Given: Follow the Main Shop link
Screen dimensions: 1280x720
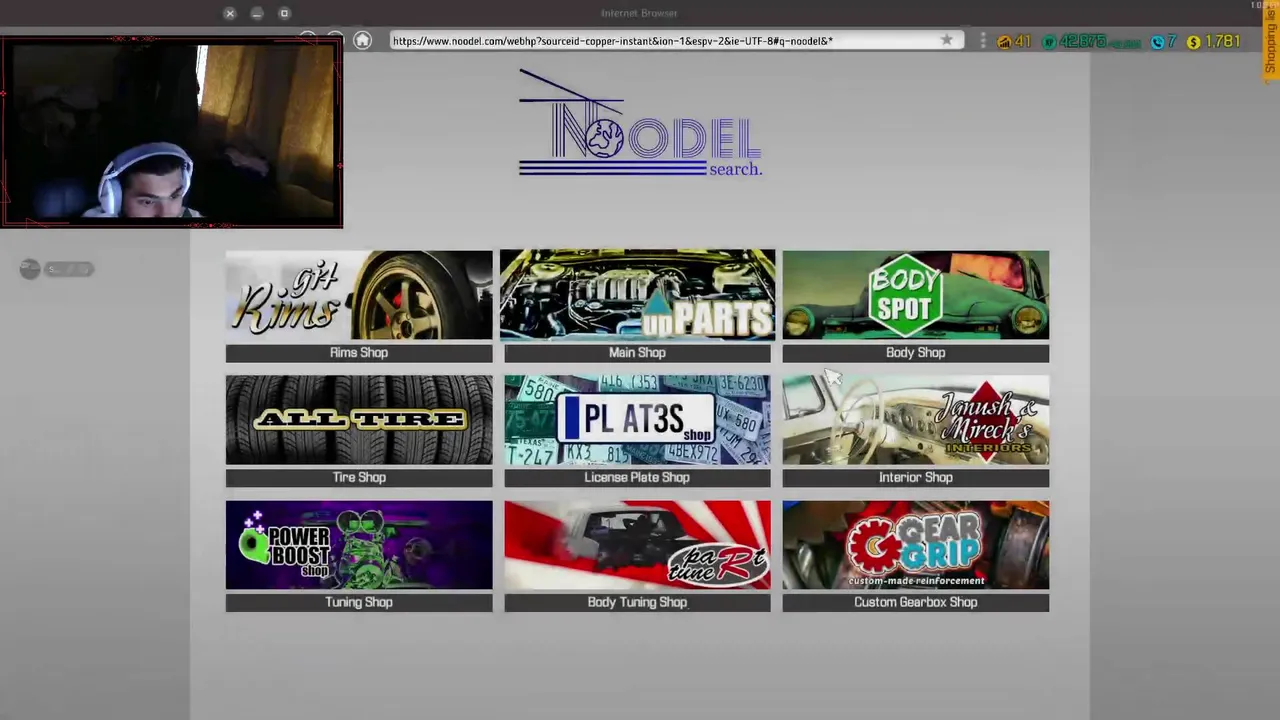Looking at the screenshot, I should tap(637, 353).
